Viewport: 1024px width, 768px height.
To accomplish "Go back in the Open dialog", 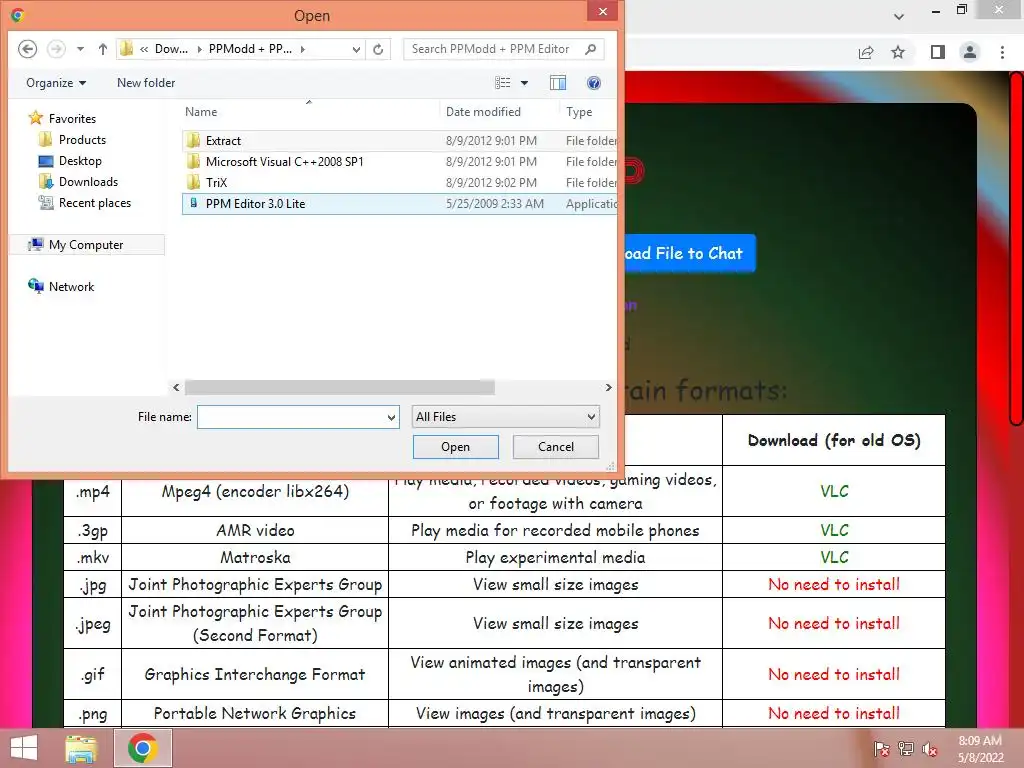I will click(x=27, y=49).
